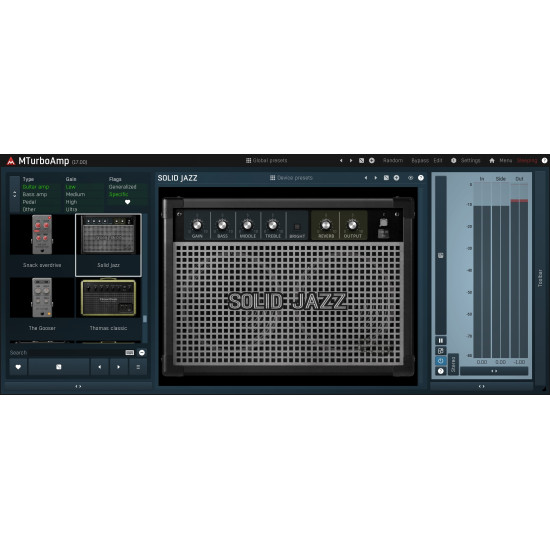Open the Global presets grid
The width and height of the screenshot is (550, 550).
point(266,160)
